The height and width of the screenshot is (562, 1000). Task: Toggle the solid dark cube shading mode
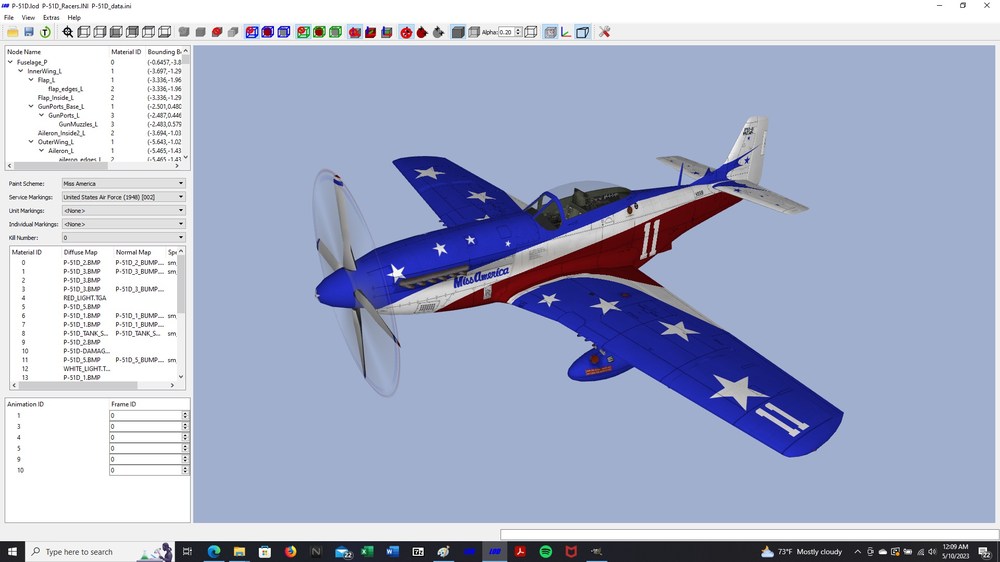[x=458, y=32]
